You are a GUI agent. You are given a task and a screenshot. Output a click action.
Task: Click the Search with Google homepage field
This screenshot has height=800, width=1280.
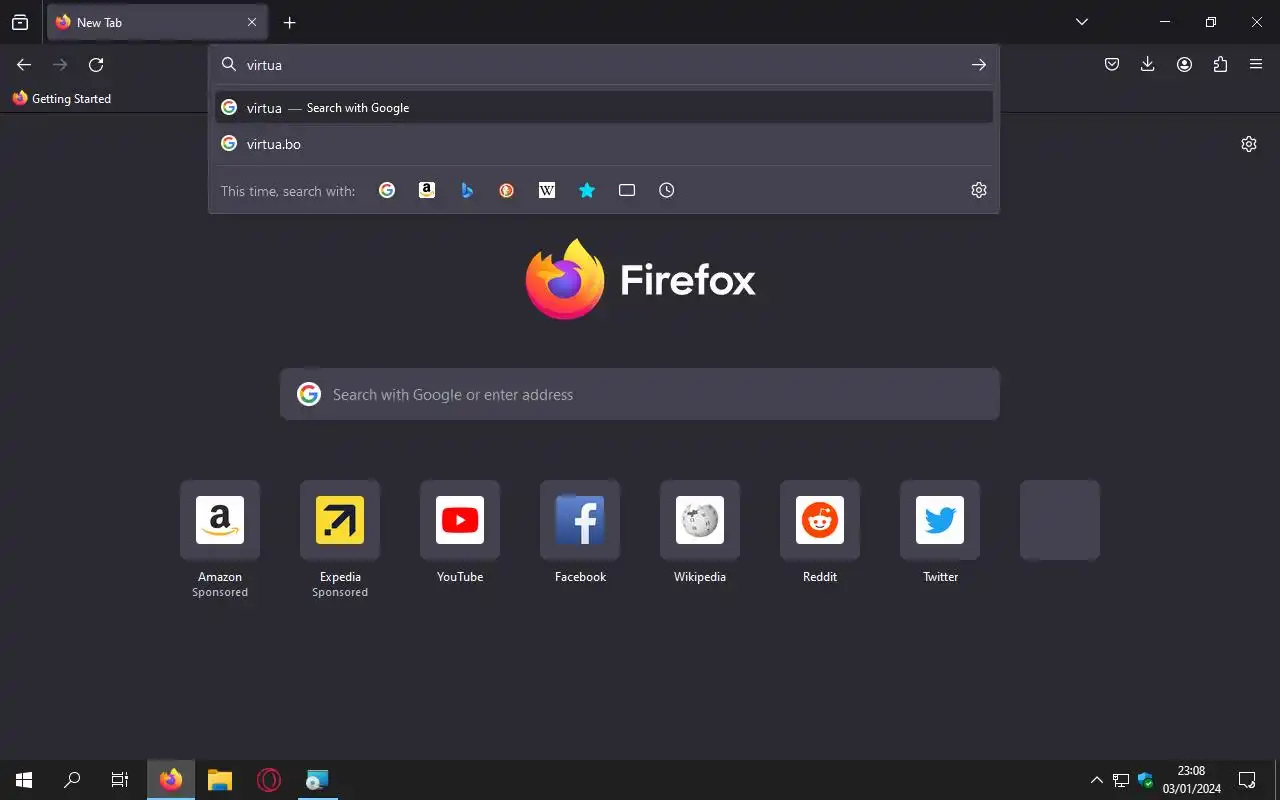click(x=640, y=394)
